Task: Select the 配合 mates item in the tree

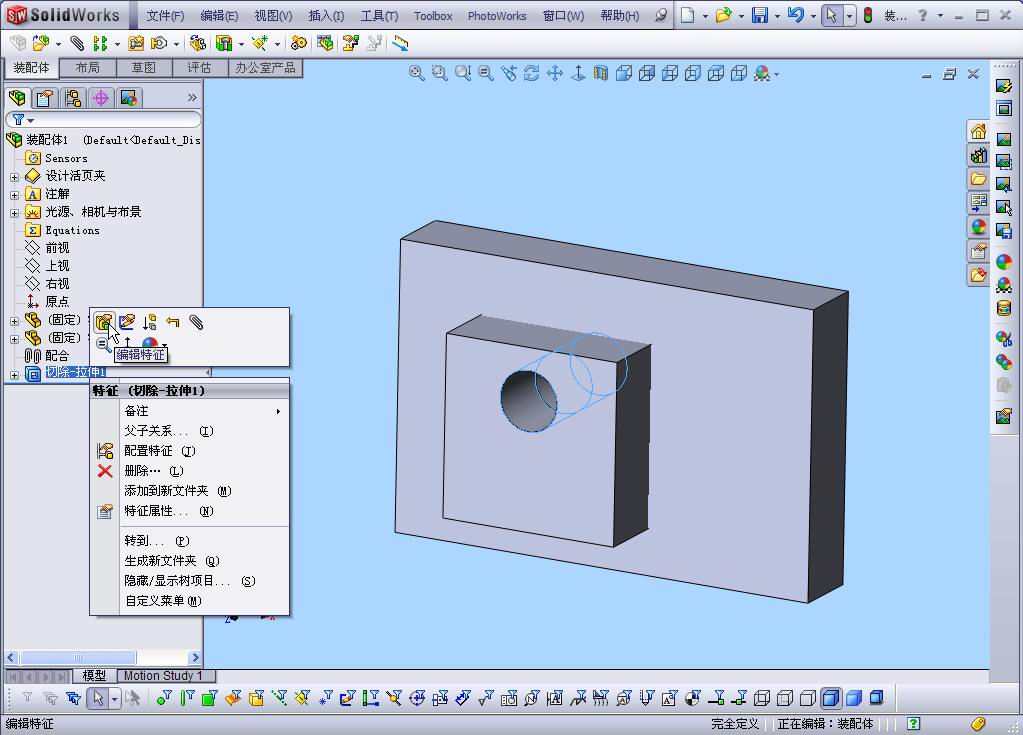Action: click(57, 355)
